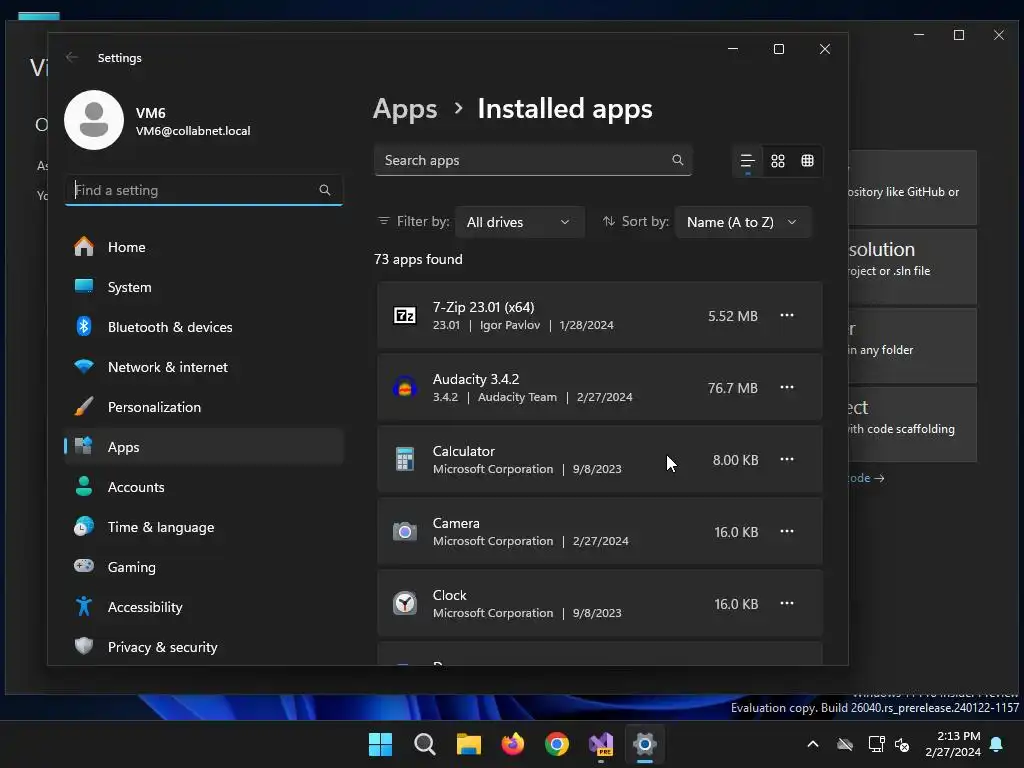Go to Gaming settings
Viewport: 1024px width, 768px height.
[204, 567]
